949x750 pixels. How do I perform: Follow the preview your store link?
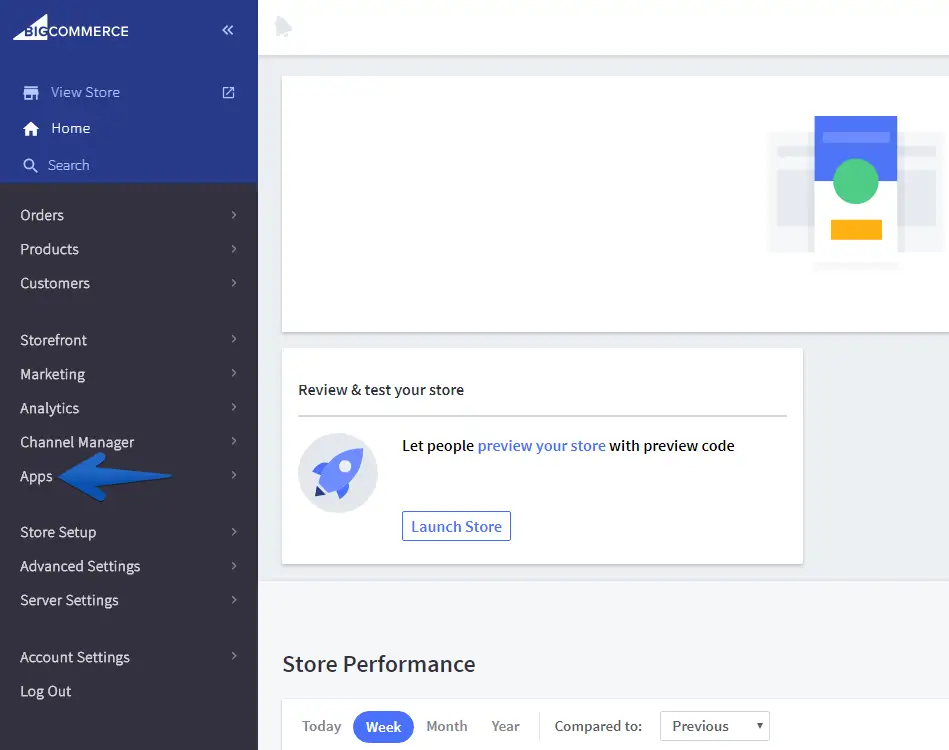tap(541, 446)
